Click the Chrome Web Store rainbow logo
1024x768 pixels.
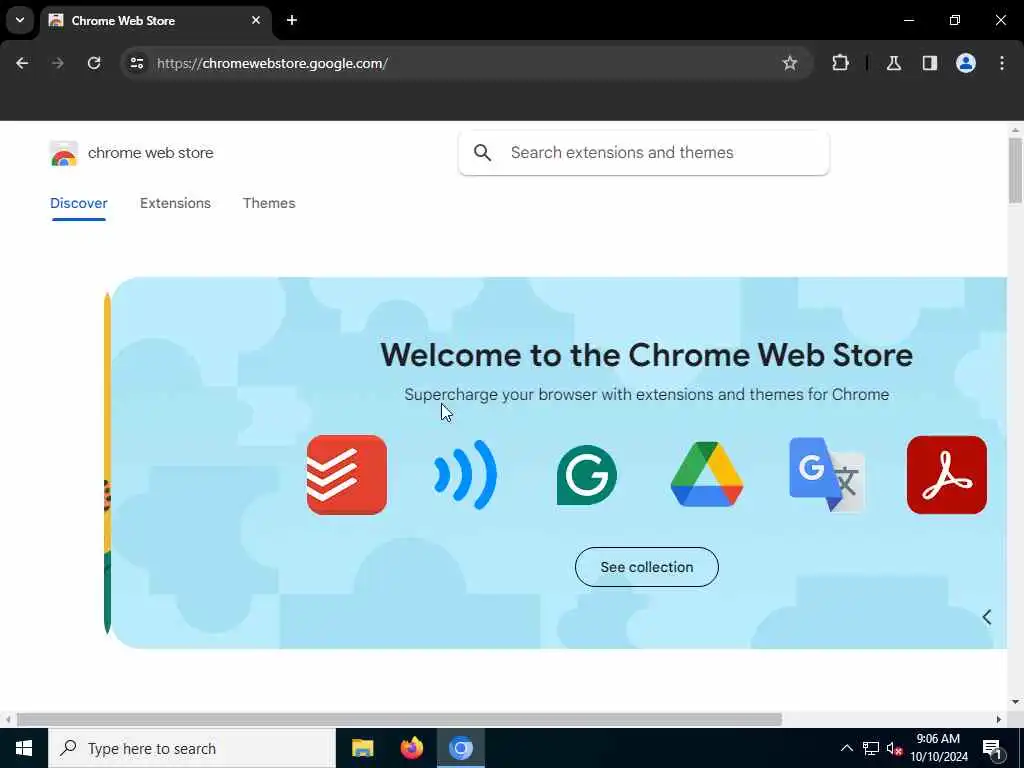pyautogui.click(x=63, y=153)
